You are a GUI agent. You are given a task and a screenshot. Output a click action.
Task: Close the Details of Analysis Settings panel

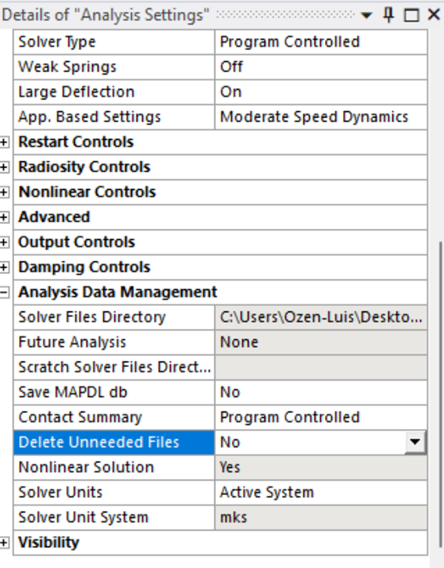[x=434, y=15]
